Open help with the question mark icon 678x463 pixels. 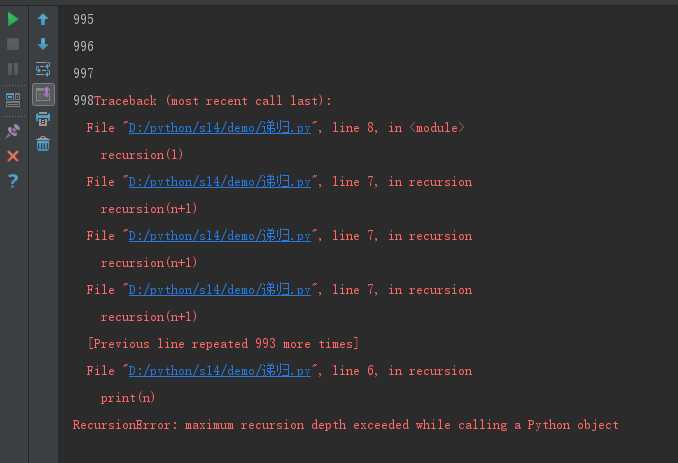coord(13,181)
